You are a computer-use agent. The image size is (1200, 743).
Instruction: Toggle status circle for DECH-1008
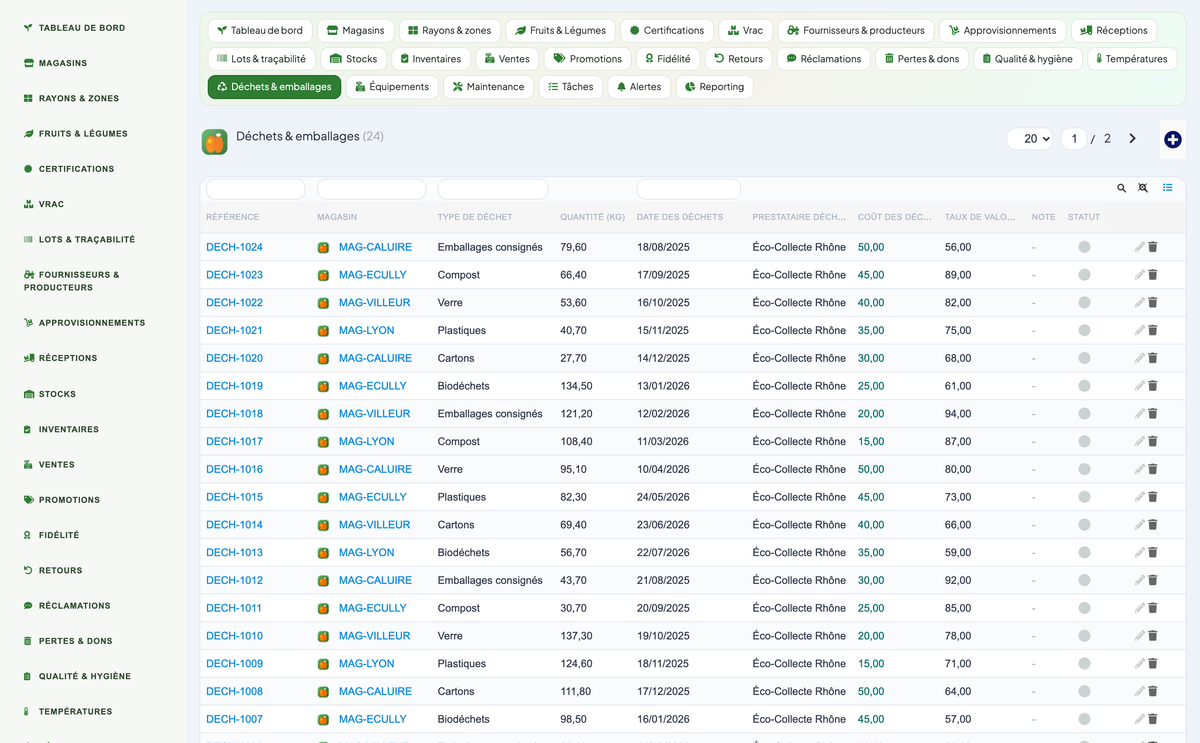[x=1084, y=691]
